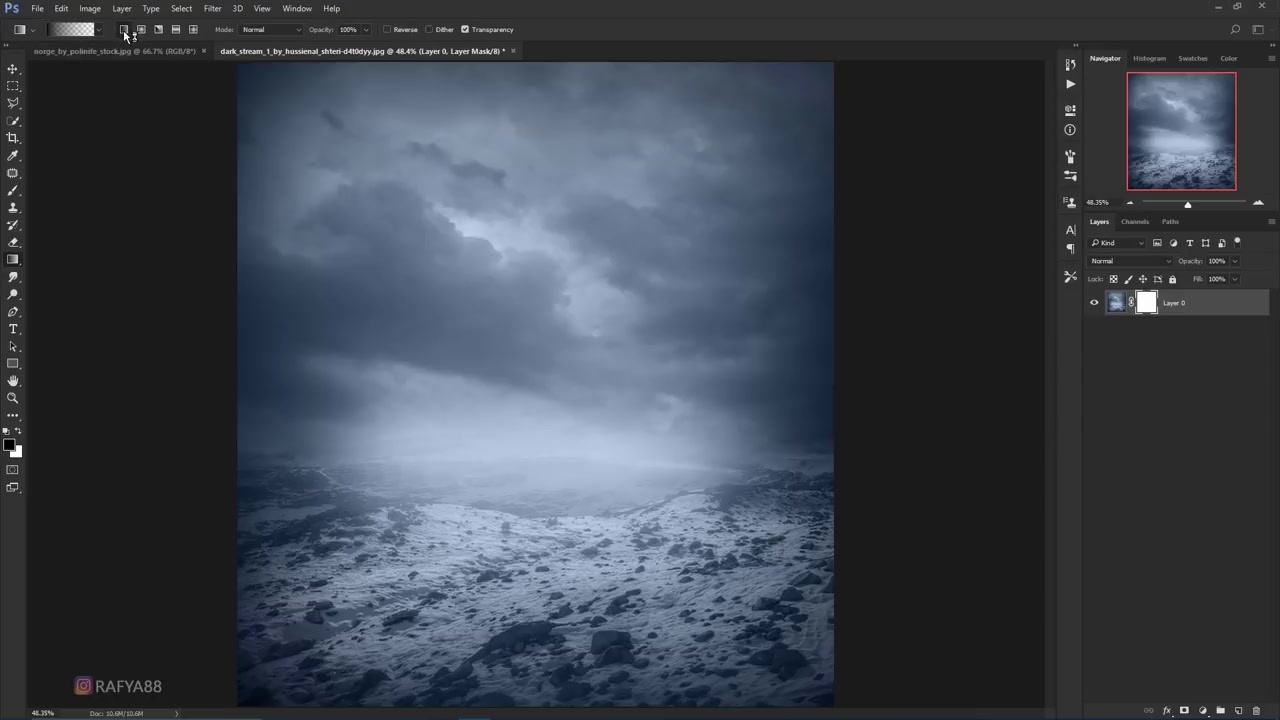The image size is (1280, 720).
Task: Select the Hand tool
Action: [x=13, y=381]
